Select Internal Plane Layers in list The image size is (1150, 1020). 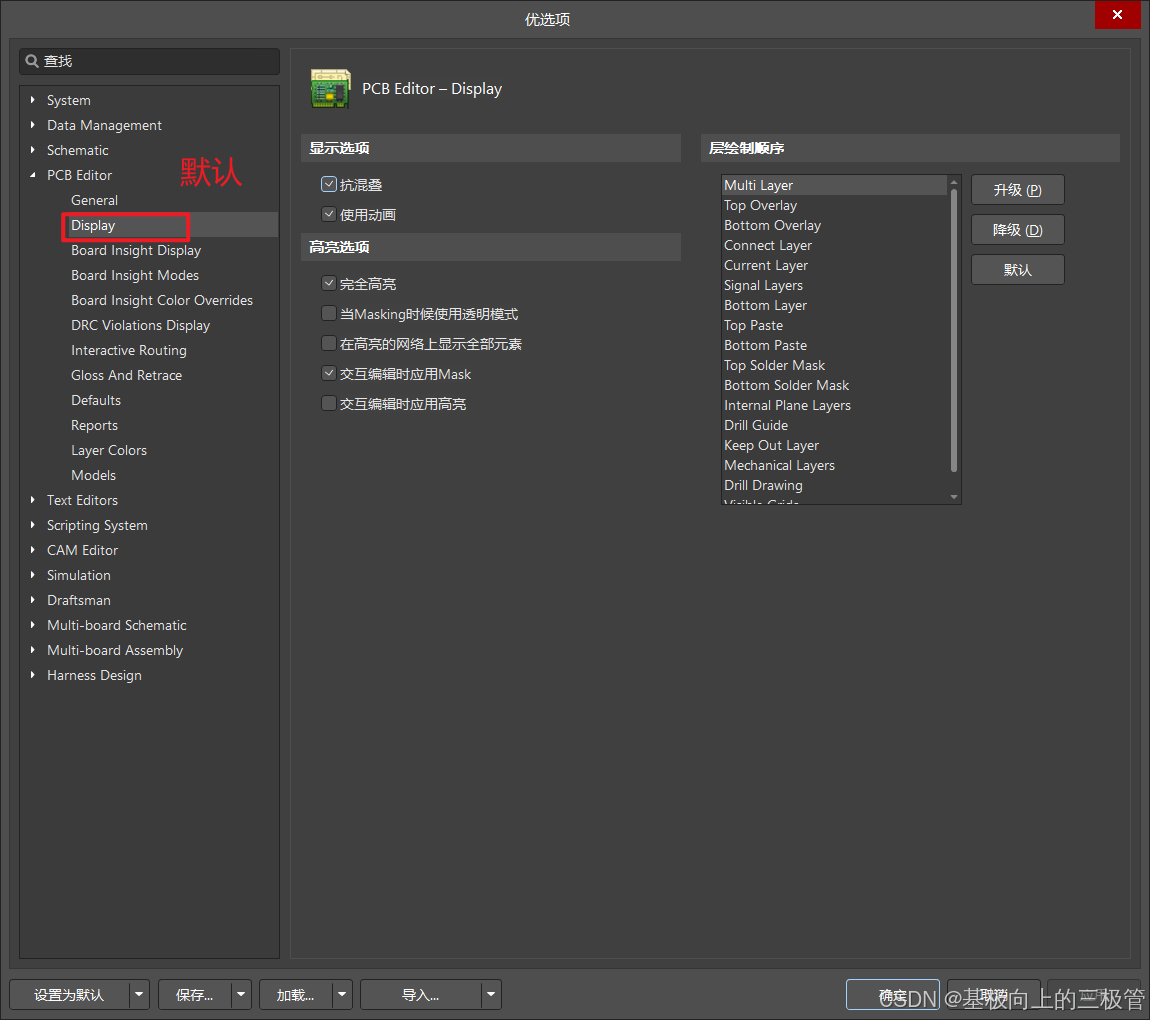coord(835,405)
